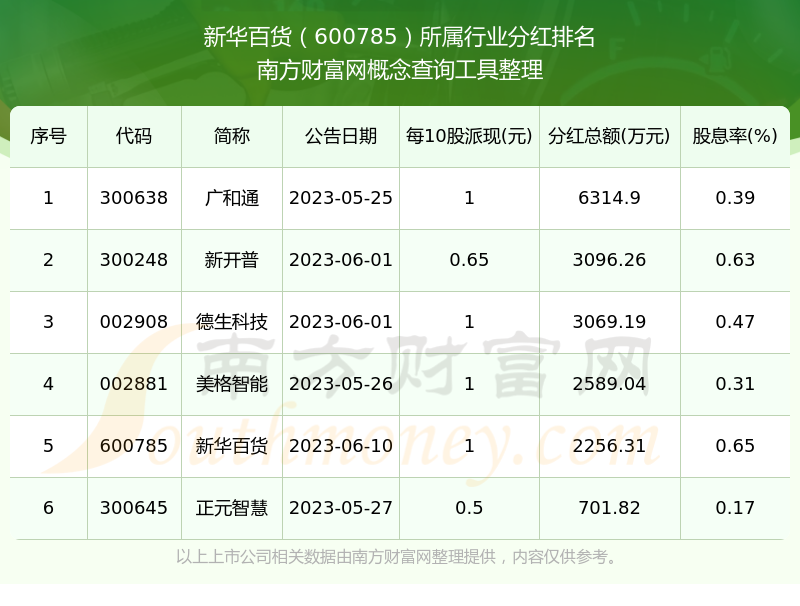Click the total dividend 3096.26
The image size is (800, 606).
point(609,260)
